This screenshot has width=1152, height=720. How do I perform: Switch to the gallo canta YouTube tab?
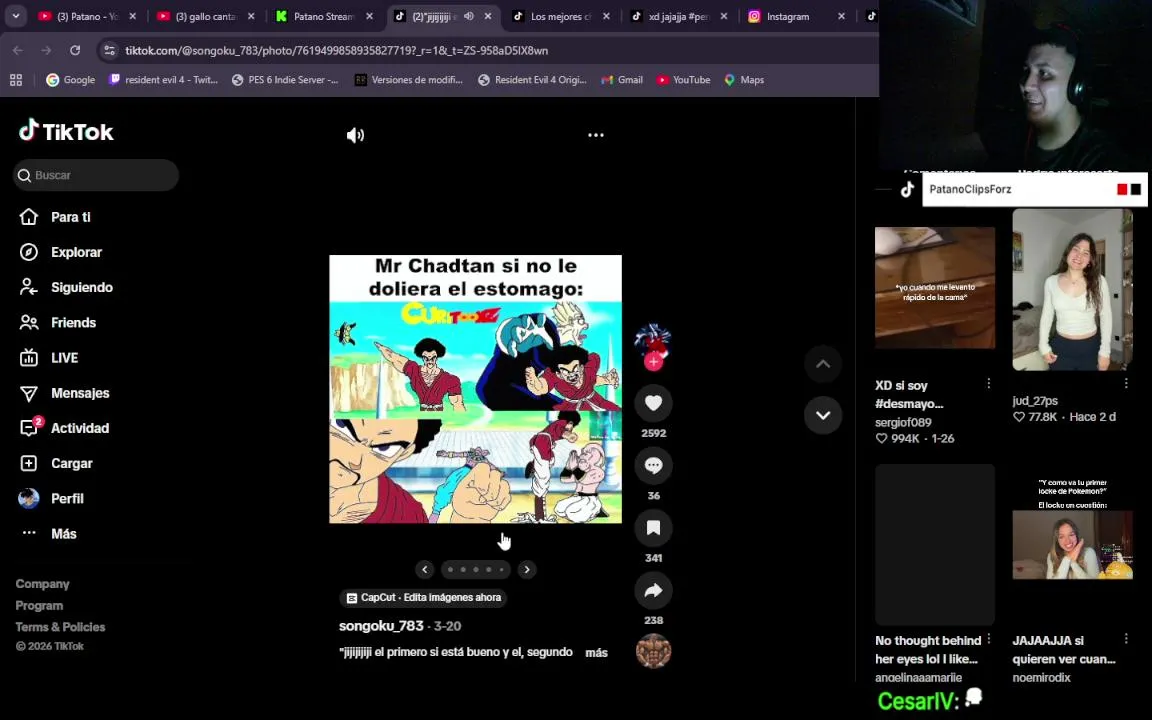(206, 16)
